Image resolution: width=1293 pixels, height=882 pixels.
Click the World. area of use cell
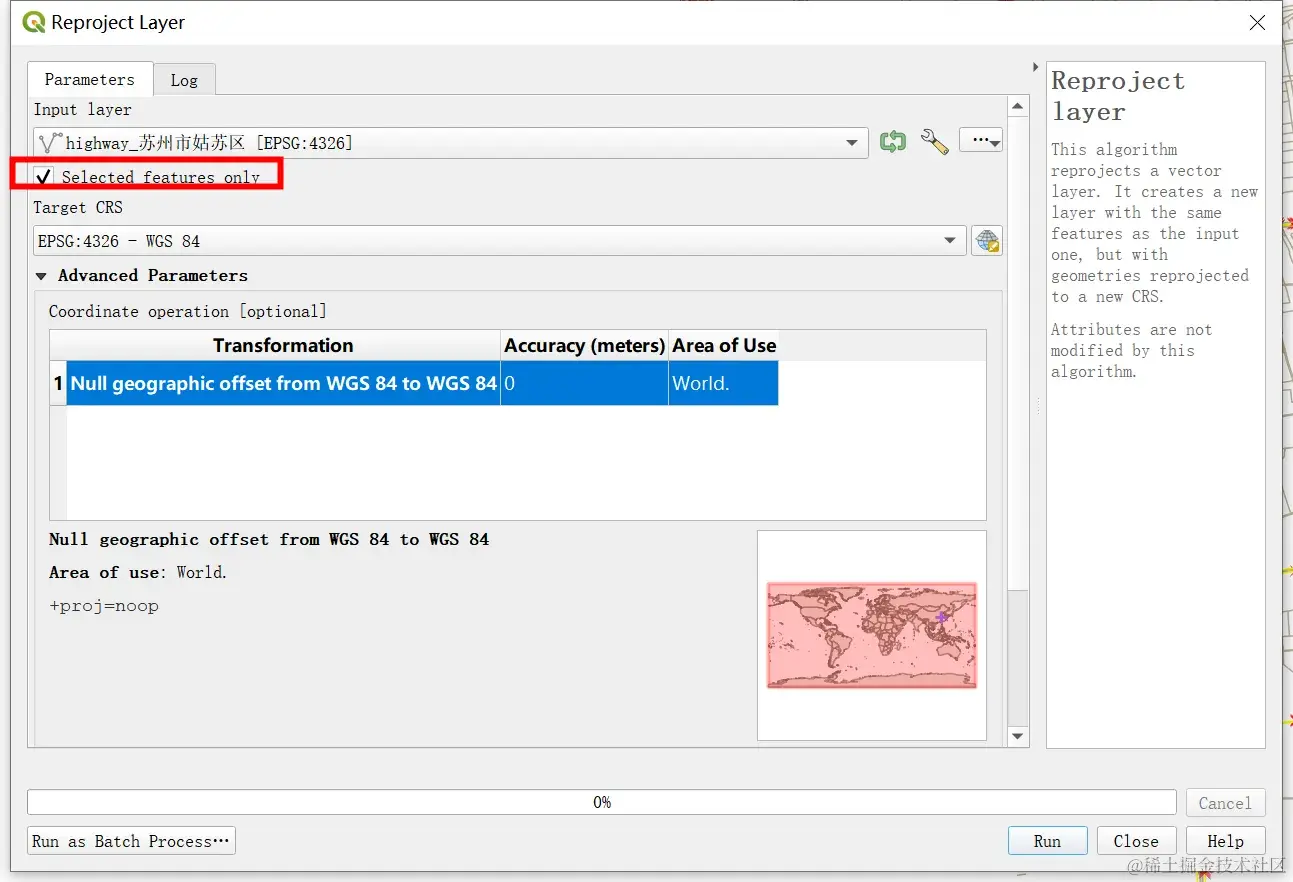coord(724,383)
